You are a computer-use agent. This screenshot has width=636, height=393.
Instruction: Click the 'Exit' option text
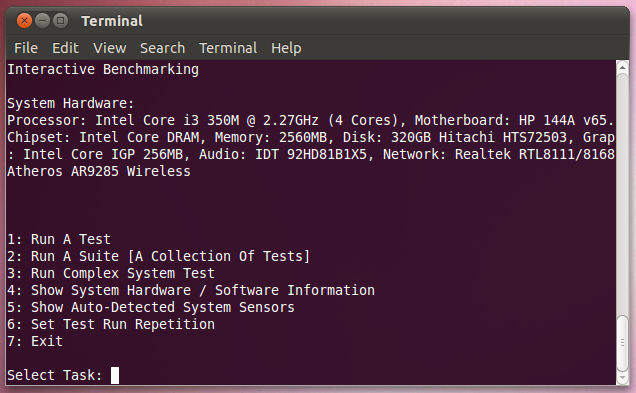coord(47,341)
